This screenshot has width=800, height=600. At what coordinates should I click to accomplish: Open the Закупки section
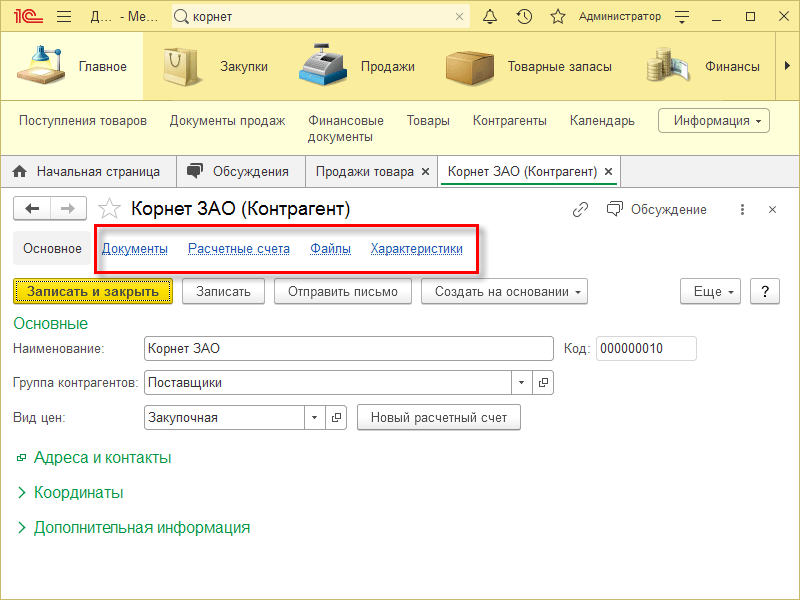click(215, 66)
